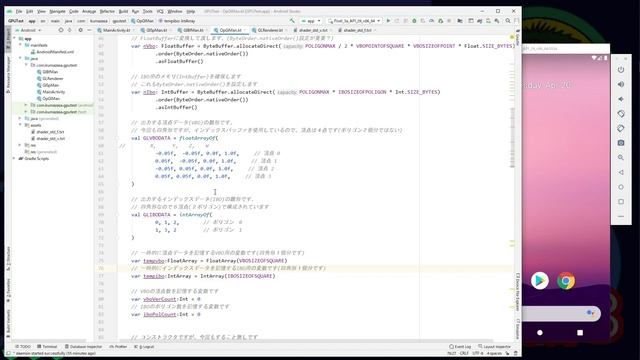Open the File menu

(19, 11)
